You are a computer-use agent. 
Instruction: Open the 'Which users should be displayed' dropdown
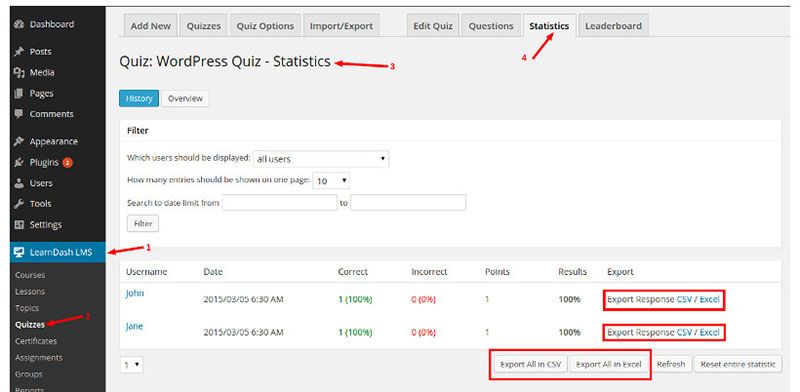[x=321, y=159]
